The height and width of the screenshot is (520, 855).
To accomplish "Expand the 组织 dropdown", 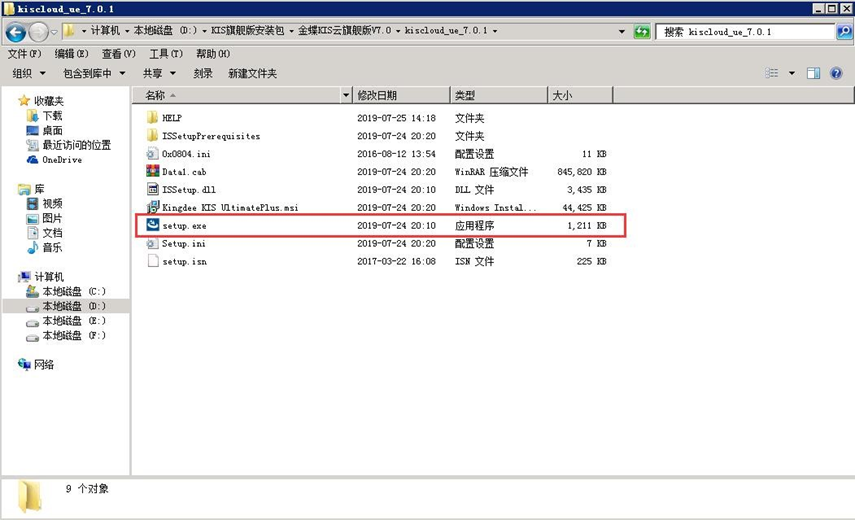I will (29, 73).
